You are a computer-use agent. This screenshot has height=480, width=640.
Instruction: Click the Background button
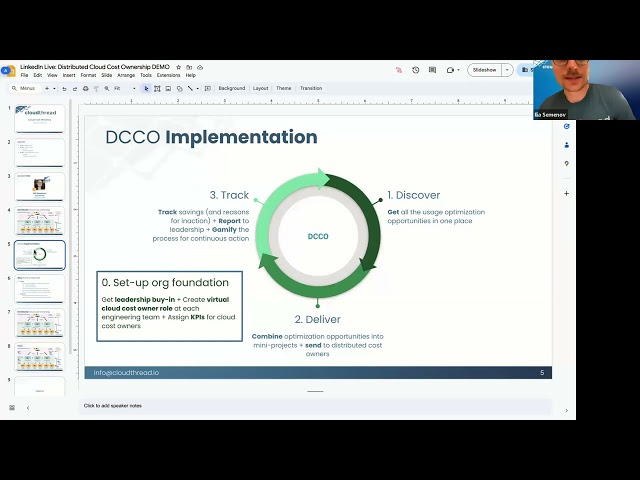coord(232,88)
